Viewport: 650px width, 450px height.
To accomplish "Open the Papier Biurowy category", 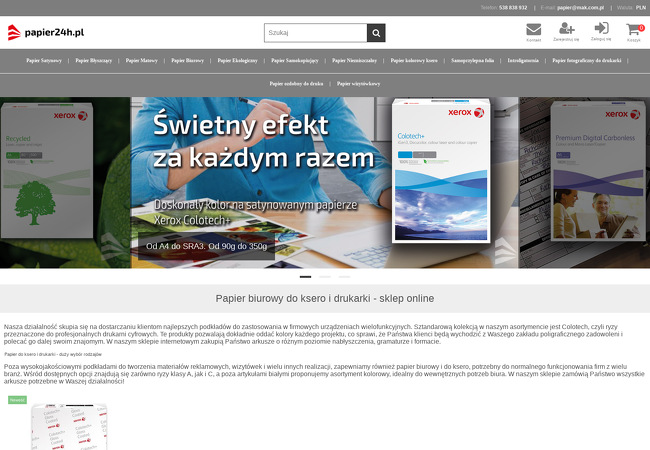I will point(187,60).
